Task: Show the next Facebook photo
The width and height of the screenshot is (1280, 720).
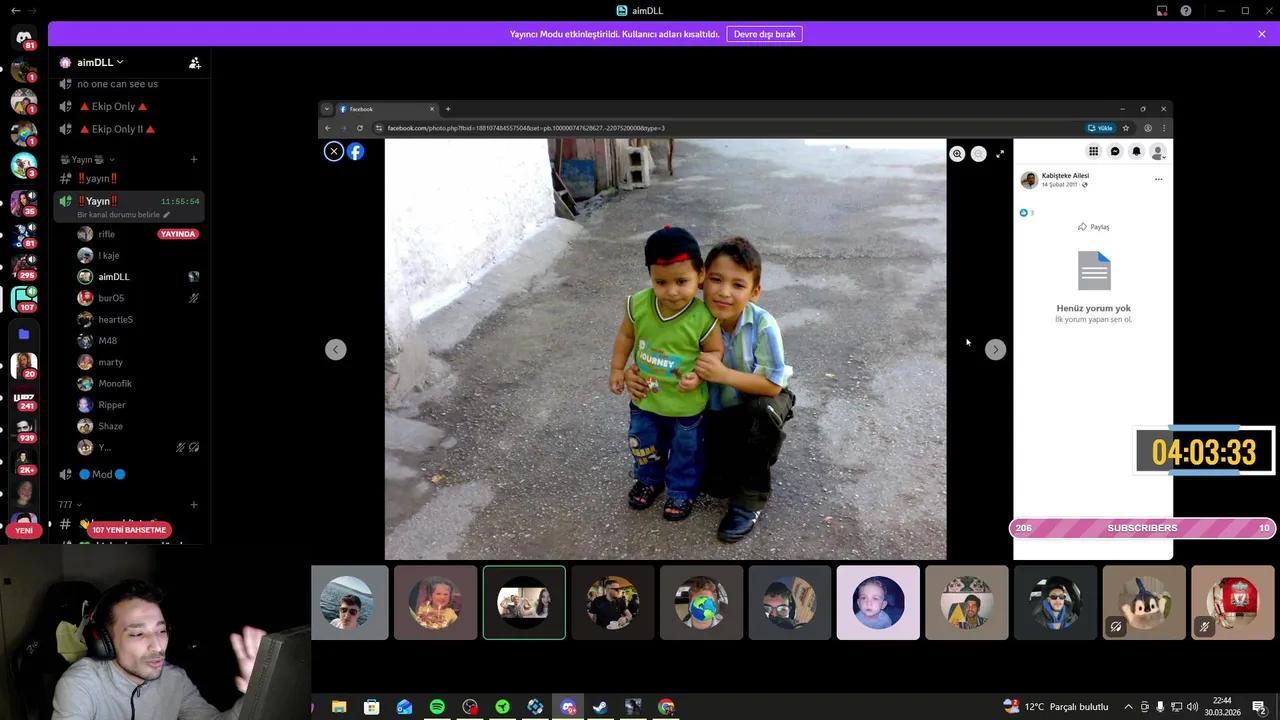Action: pos(995,349)
